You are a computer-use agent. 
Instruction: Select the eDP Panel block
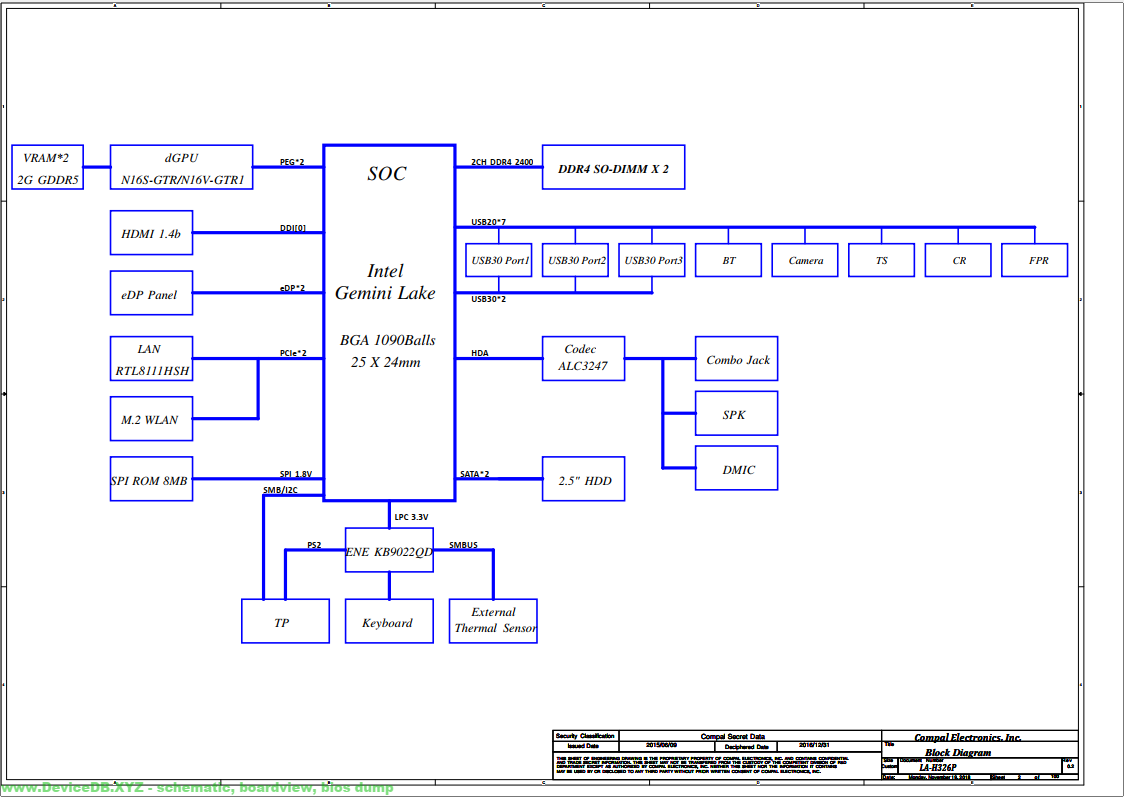point(151,293)
